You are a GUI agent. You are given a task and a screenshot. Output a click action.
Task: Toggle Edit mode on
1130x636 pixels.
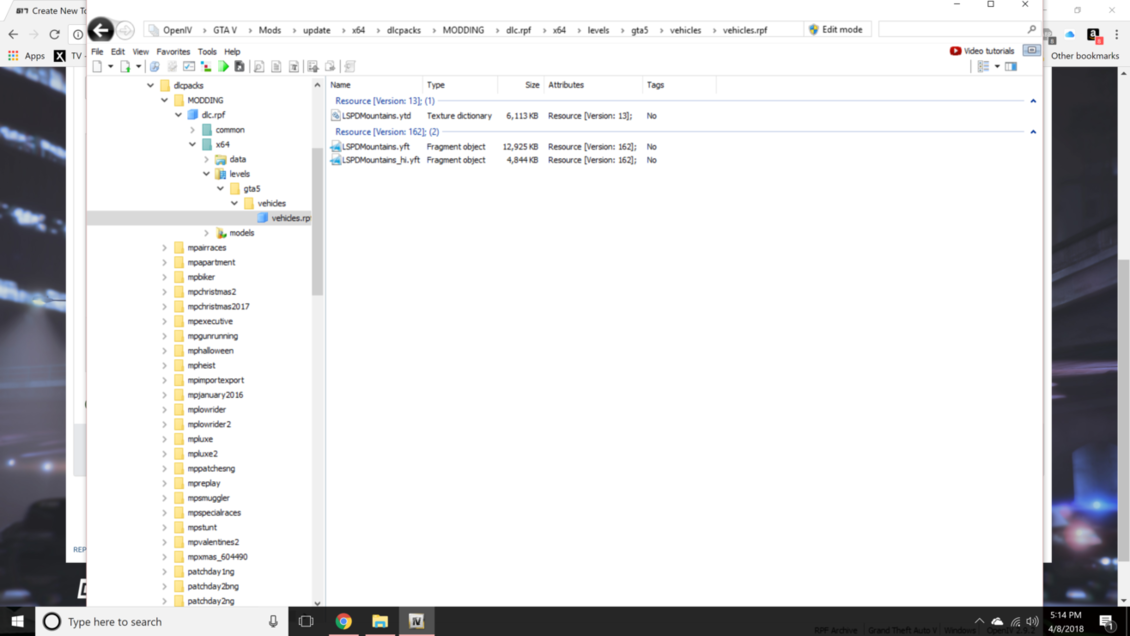pyautogui.click(x=835, y=30)
